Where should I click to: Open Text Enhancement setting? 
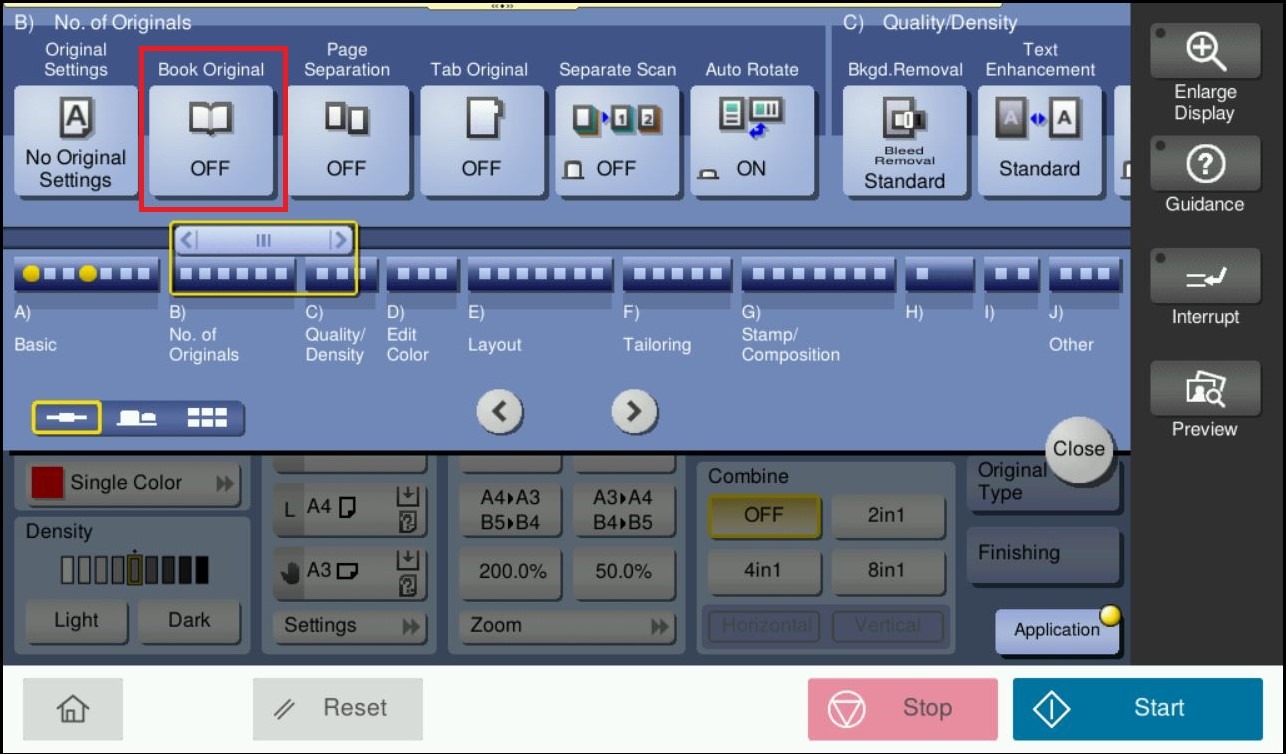[x=1039, y=140]
